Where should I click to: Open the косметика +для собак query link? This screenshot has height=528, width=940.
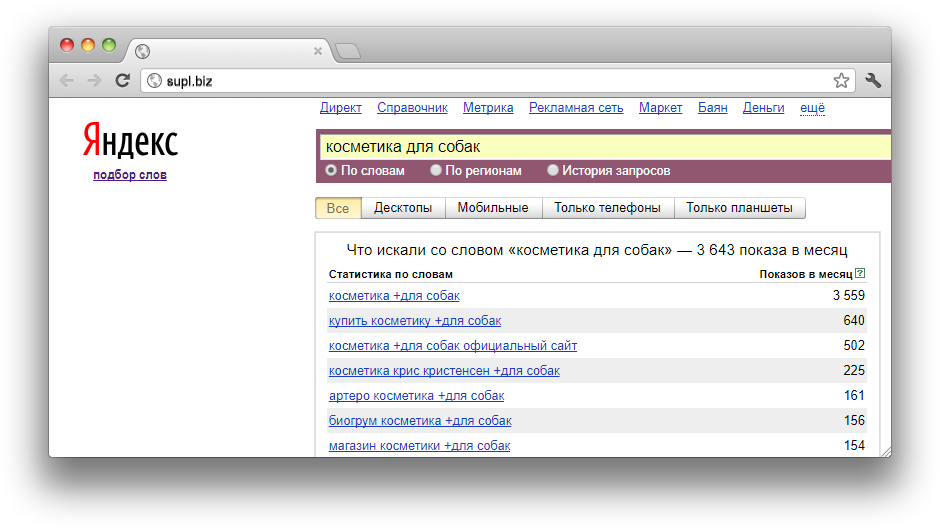(x=394, y=295)
